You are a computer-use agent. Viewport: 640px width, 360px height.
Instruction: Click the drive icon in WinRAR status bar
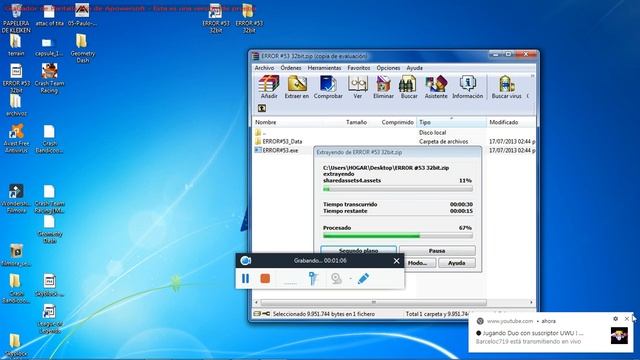pyautogui.click(x=257, y=314)
